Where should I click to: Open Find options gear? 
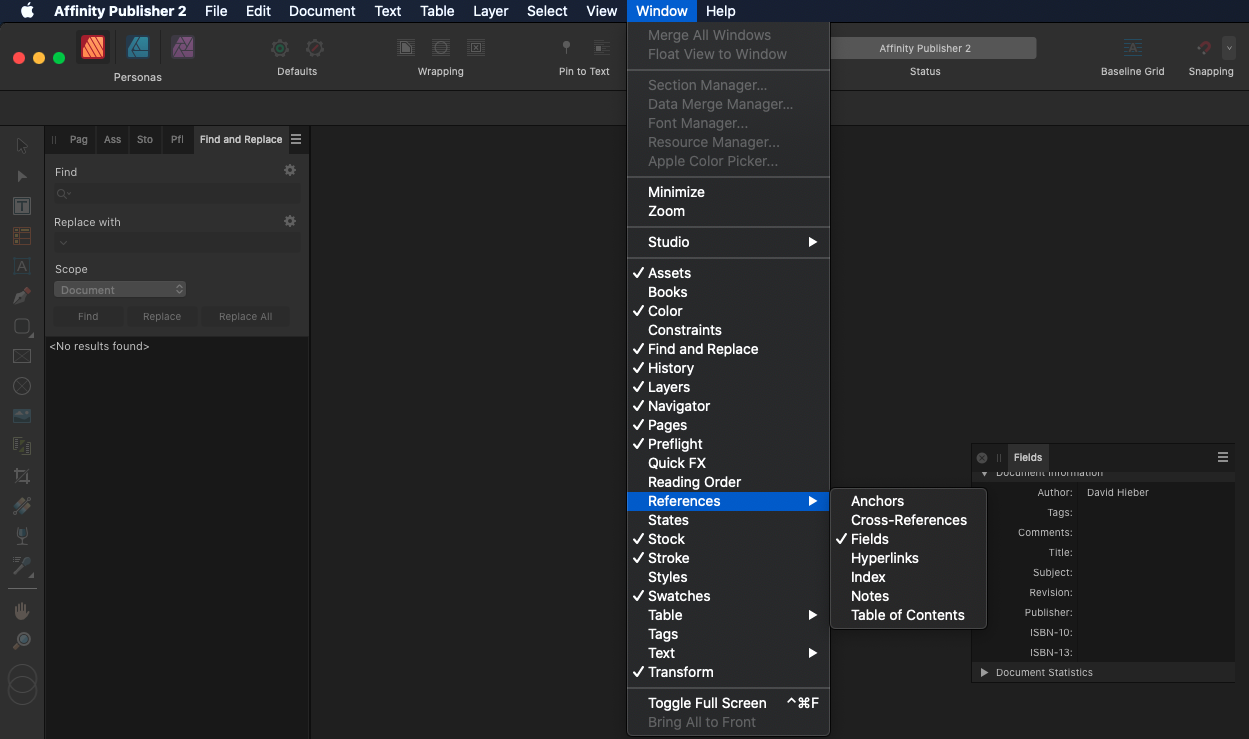tap(290, 171)
